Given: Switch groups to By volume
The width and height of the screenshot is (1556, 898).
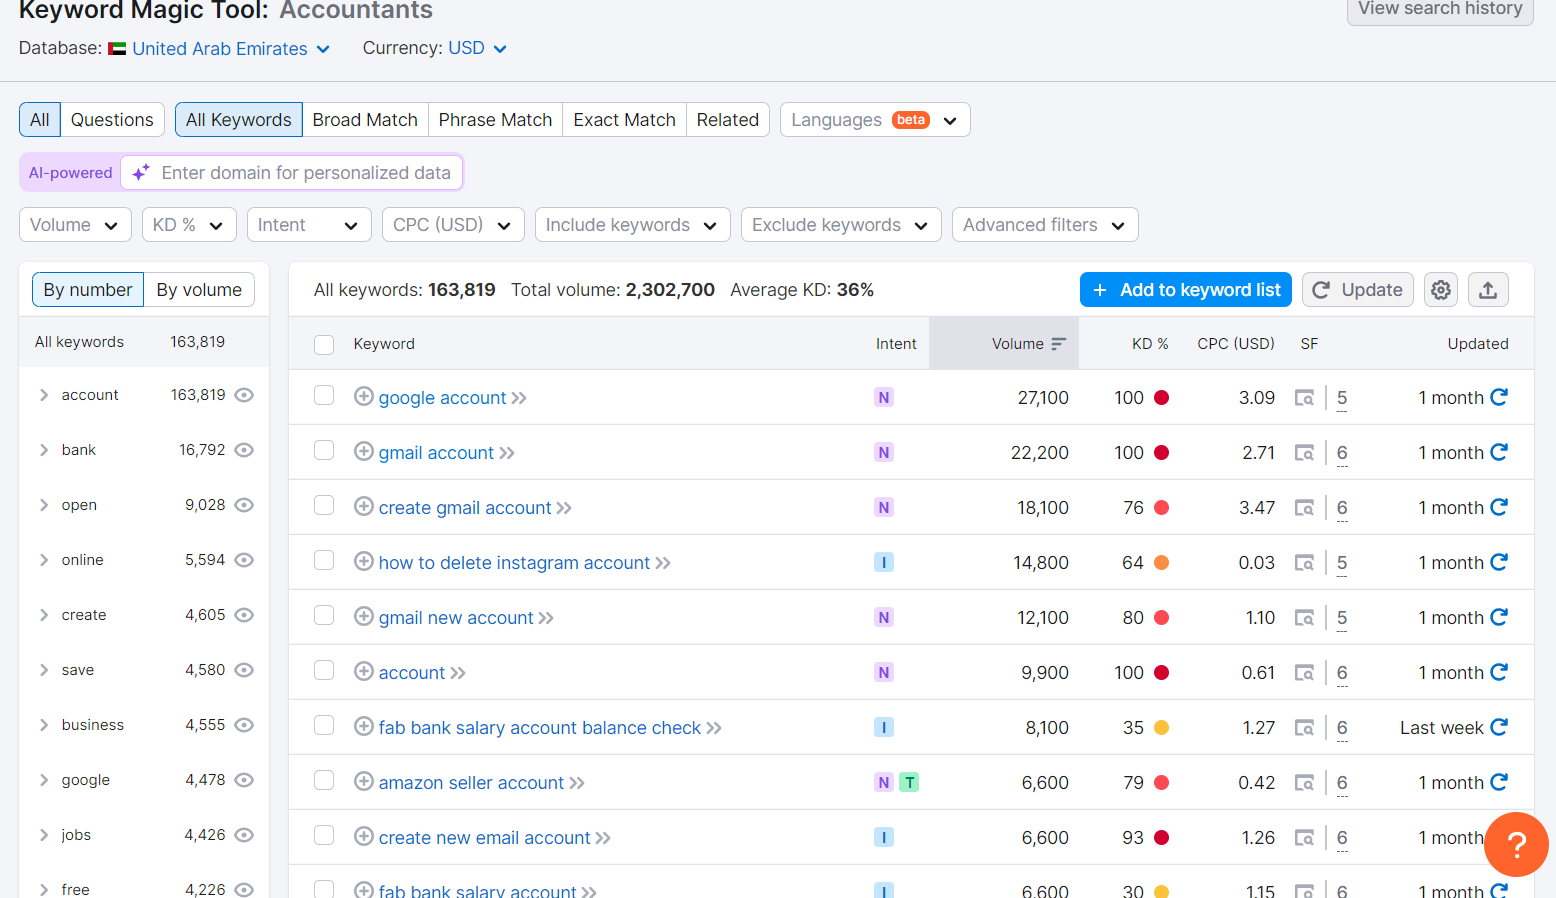Looking at the screenshot, I should click(x=199, y=290).
